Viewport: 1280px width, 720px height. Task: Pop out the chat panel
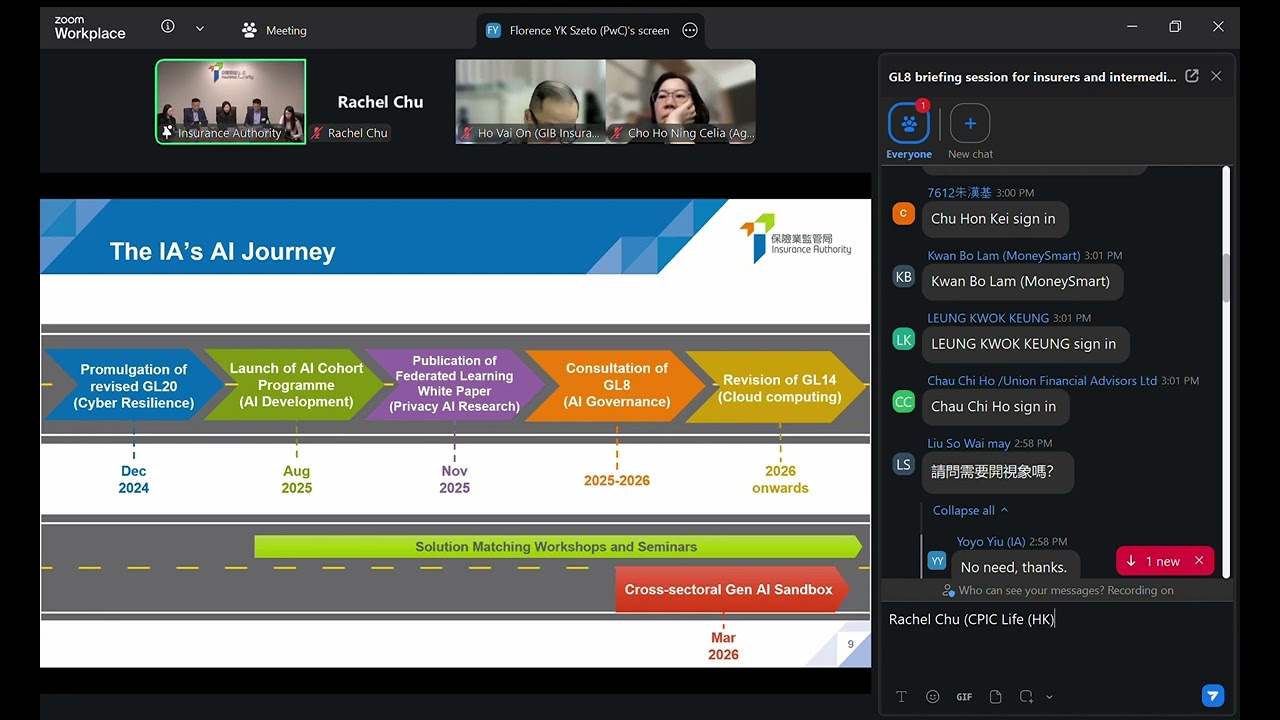pos(1192,76)
